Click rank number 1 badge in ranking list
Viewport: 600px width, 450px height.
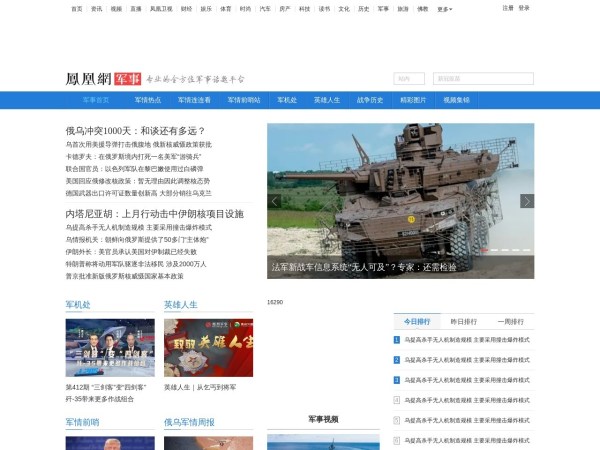pos(397,340)
